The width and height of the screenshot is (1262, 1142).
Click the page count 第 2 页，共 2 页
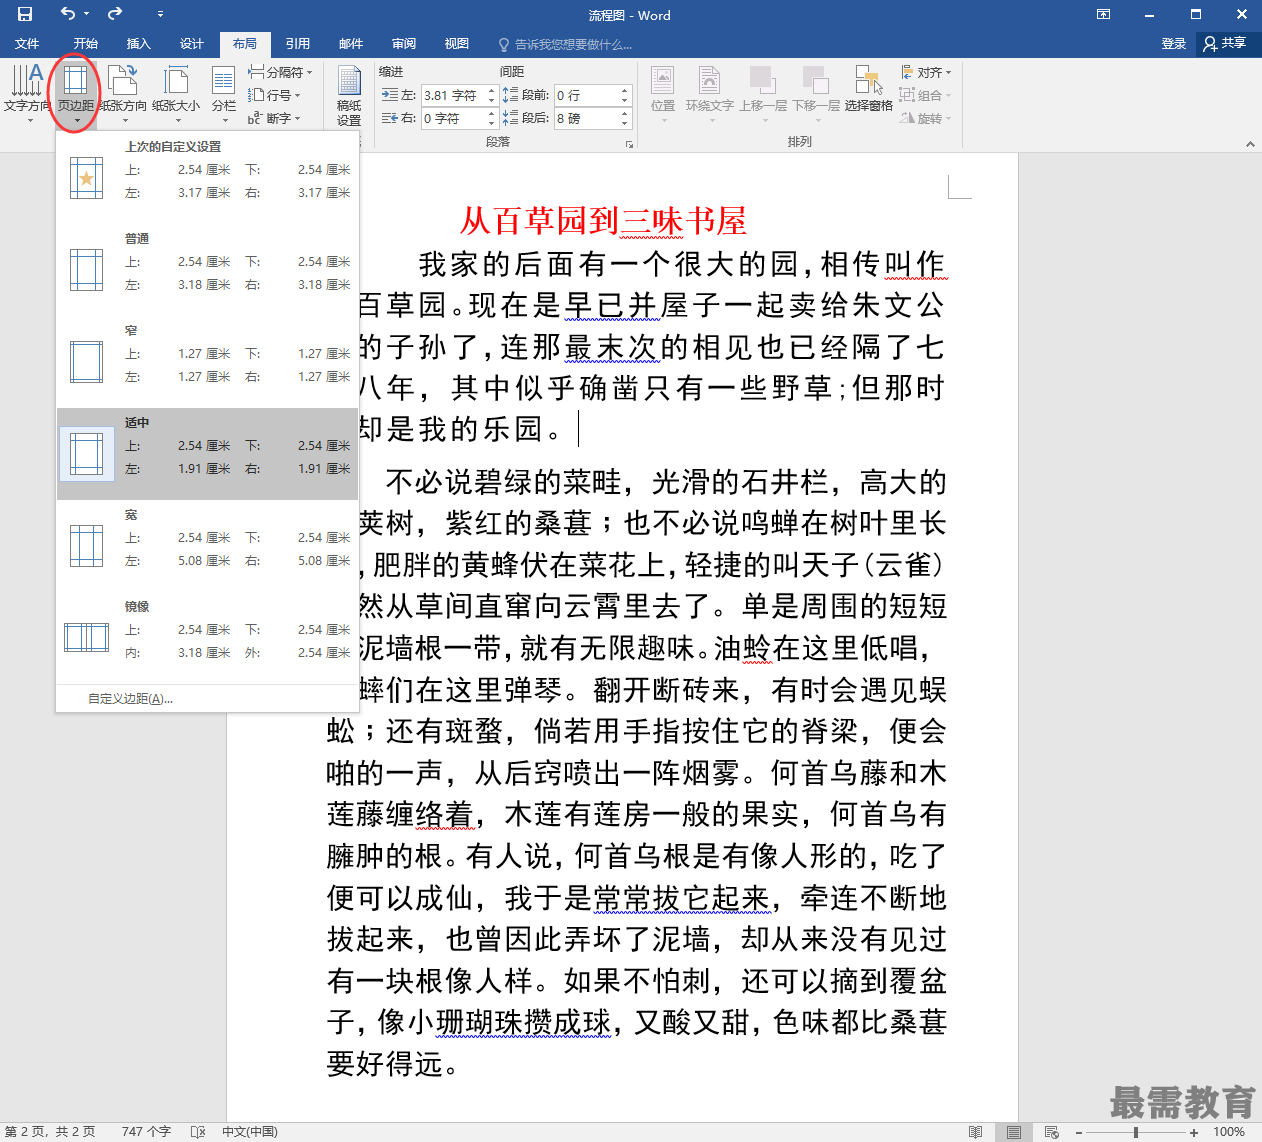coord(50,1132)
